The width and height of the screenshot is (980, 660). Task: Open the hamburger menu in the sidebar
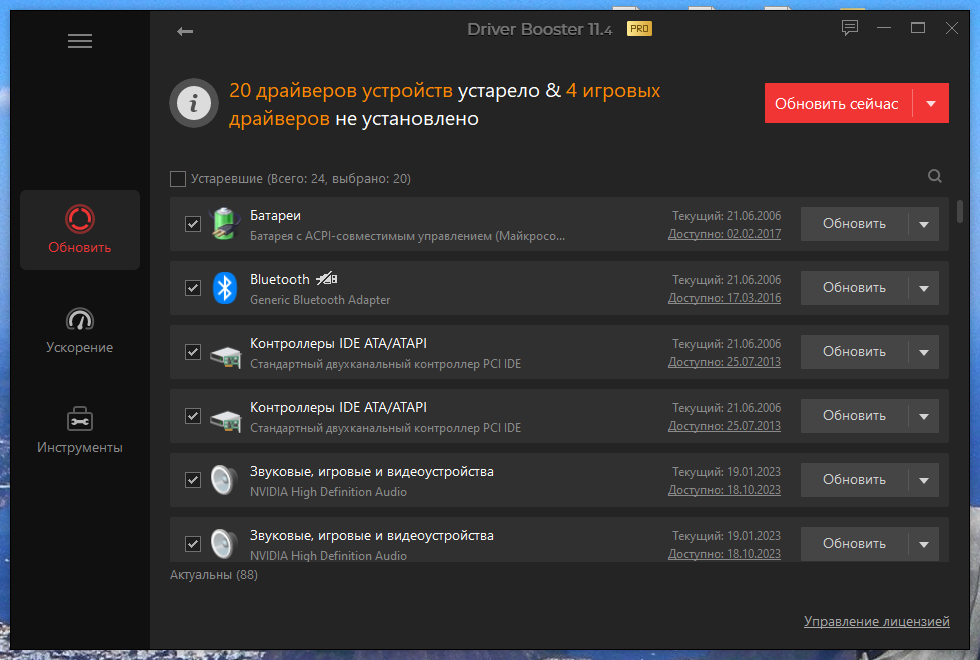pos(80,41)
